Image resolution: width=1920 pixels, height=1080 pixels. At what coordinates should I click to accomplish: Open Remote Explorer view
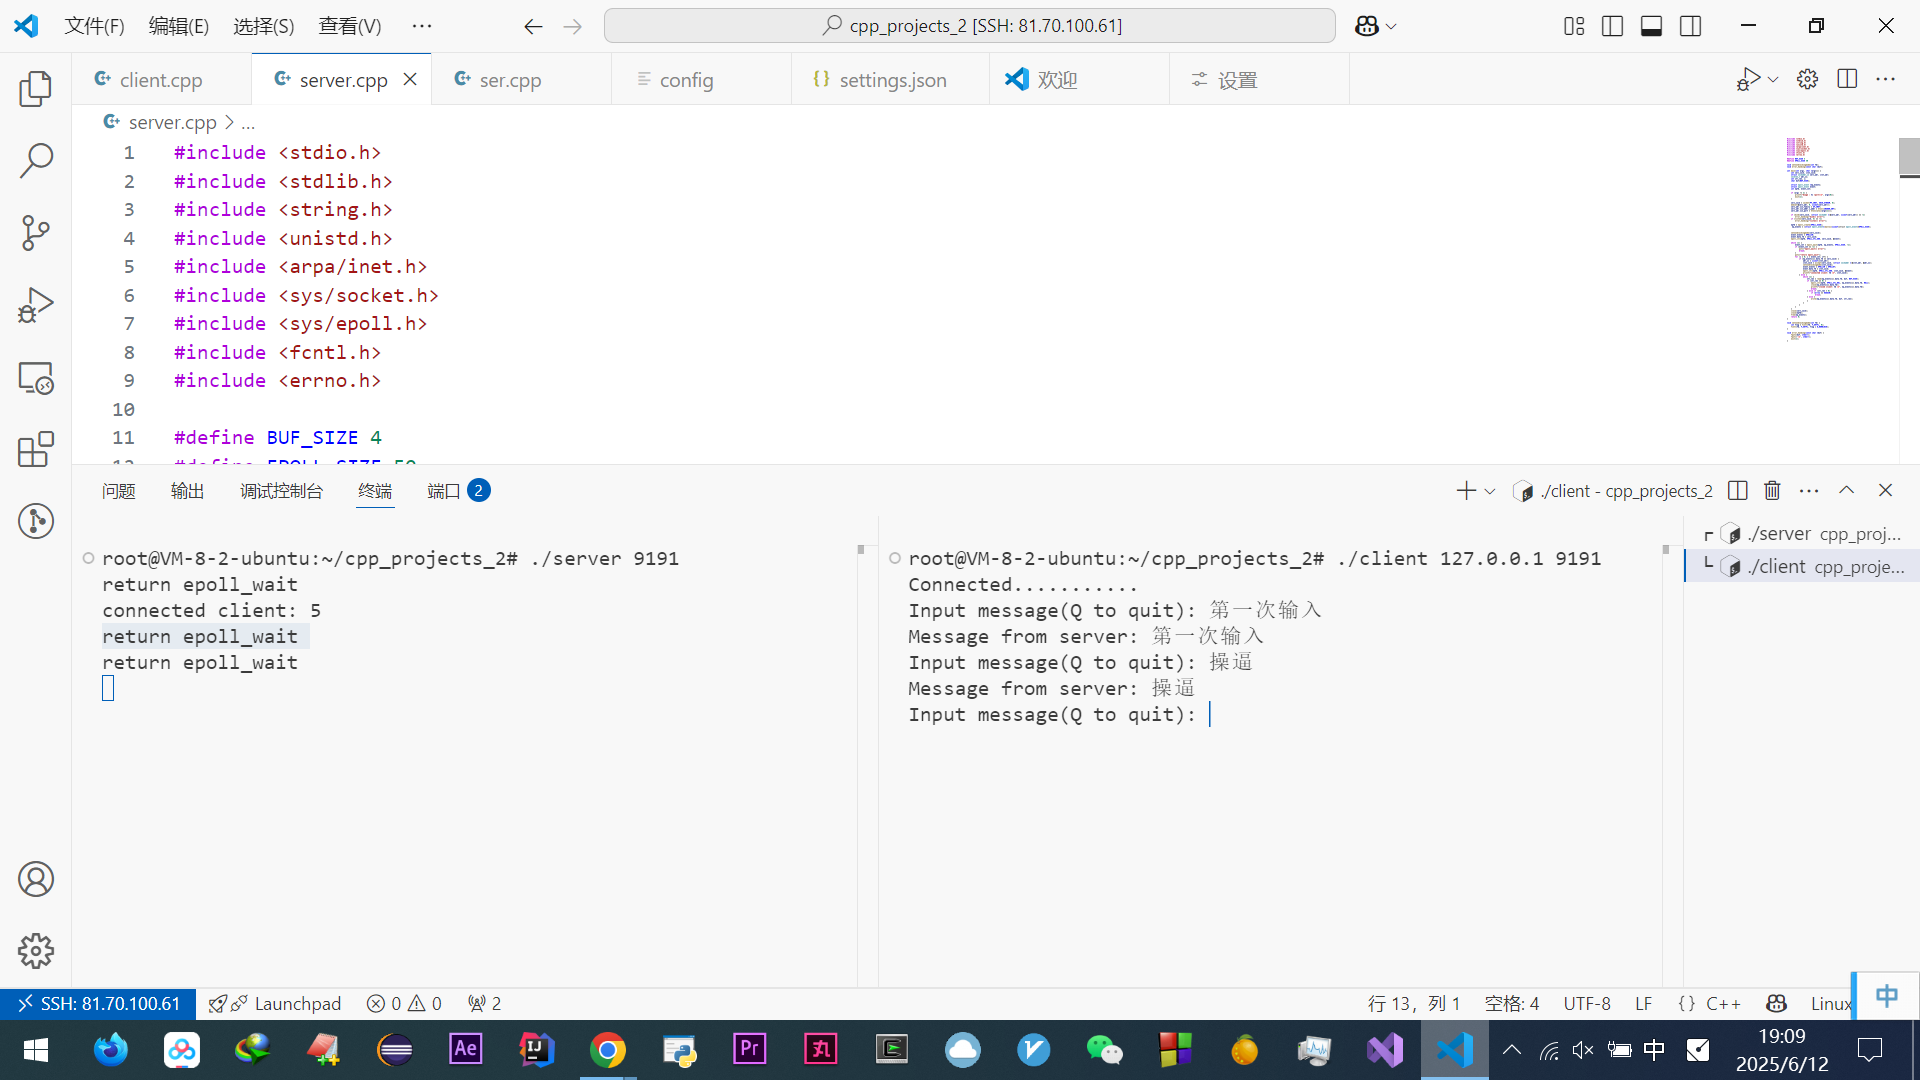click(x=36, y=378)
